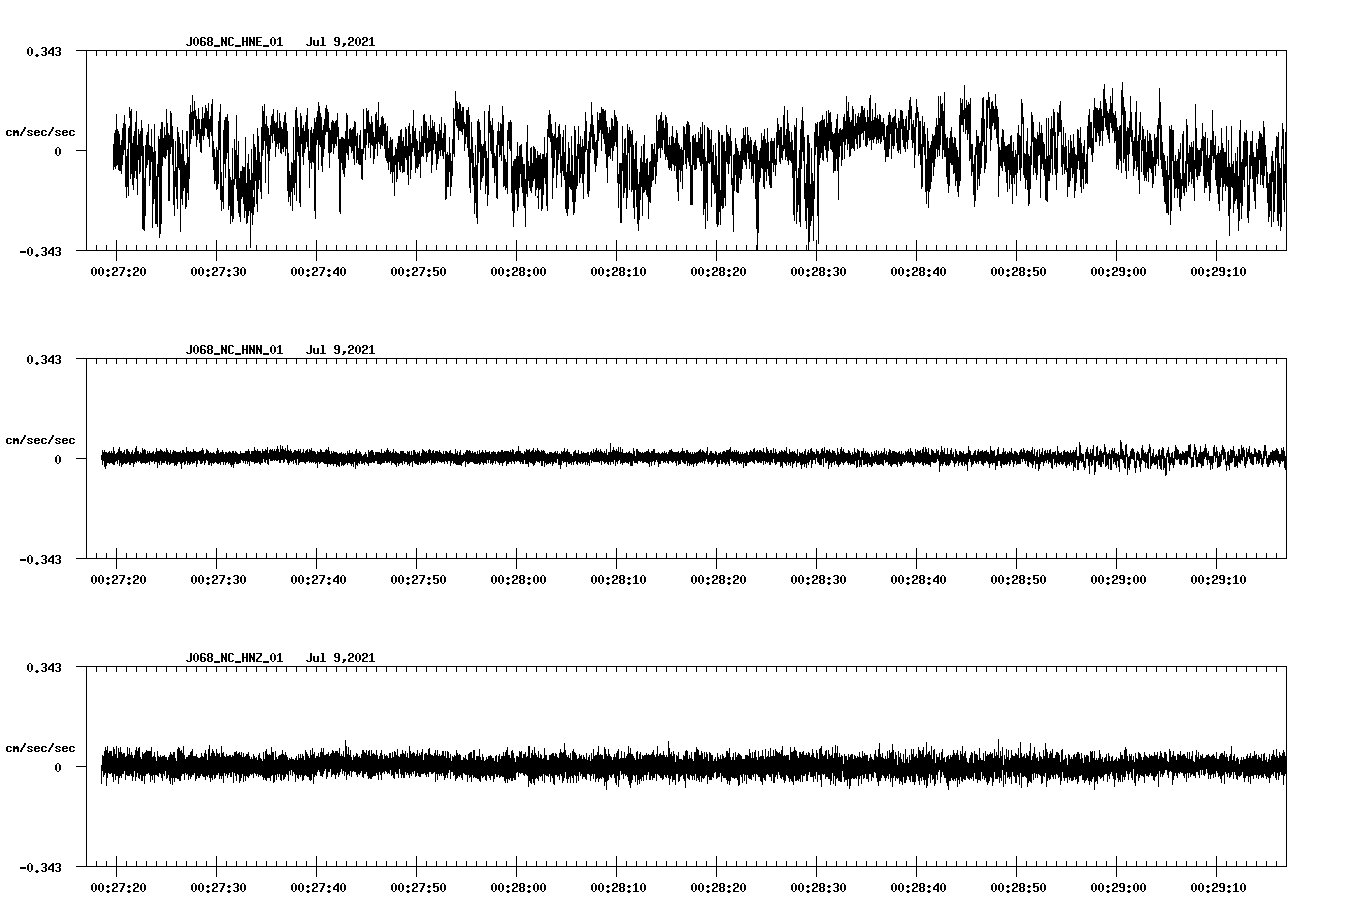Click 00:28:00 time label under HNE plot

coord(518,271)
